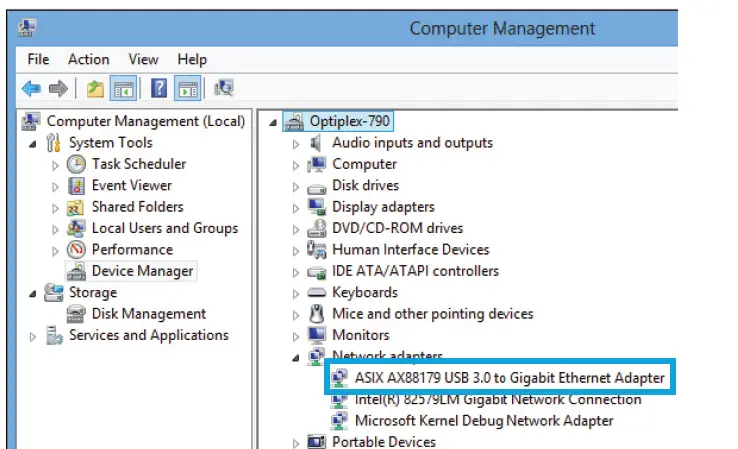Expand the Event Viewer node
Image resolution: width=738 pixels, height=449 pixels.
[x=55, y=187]
